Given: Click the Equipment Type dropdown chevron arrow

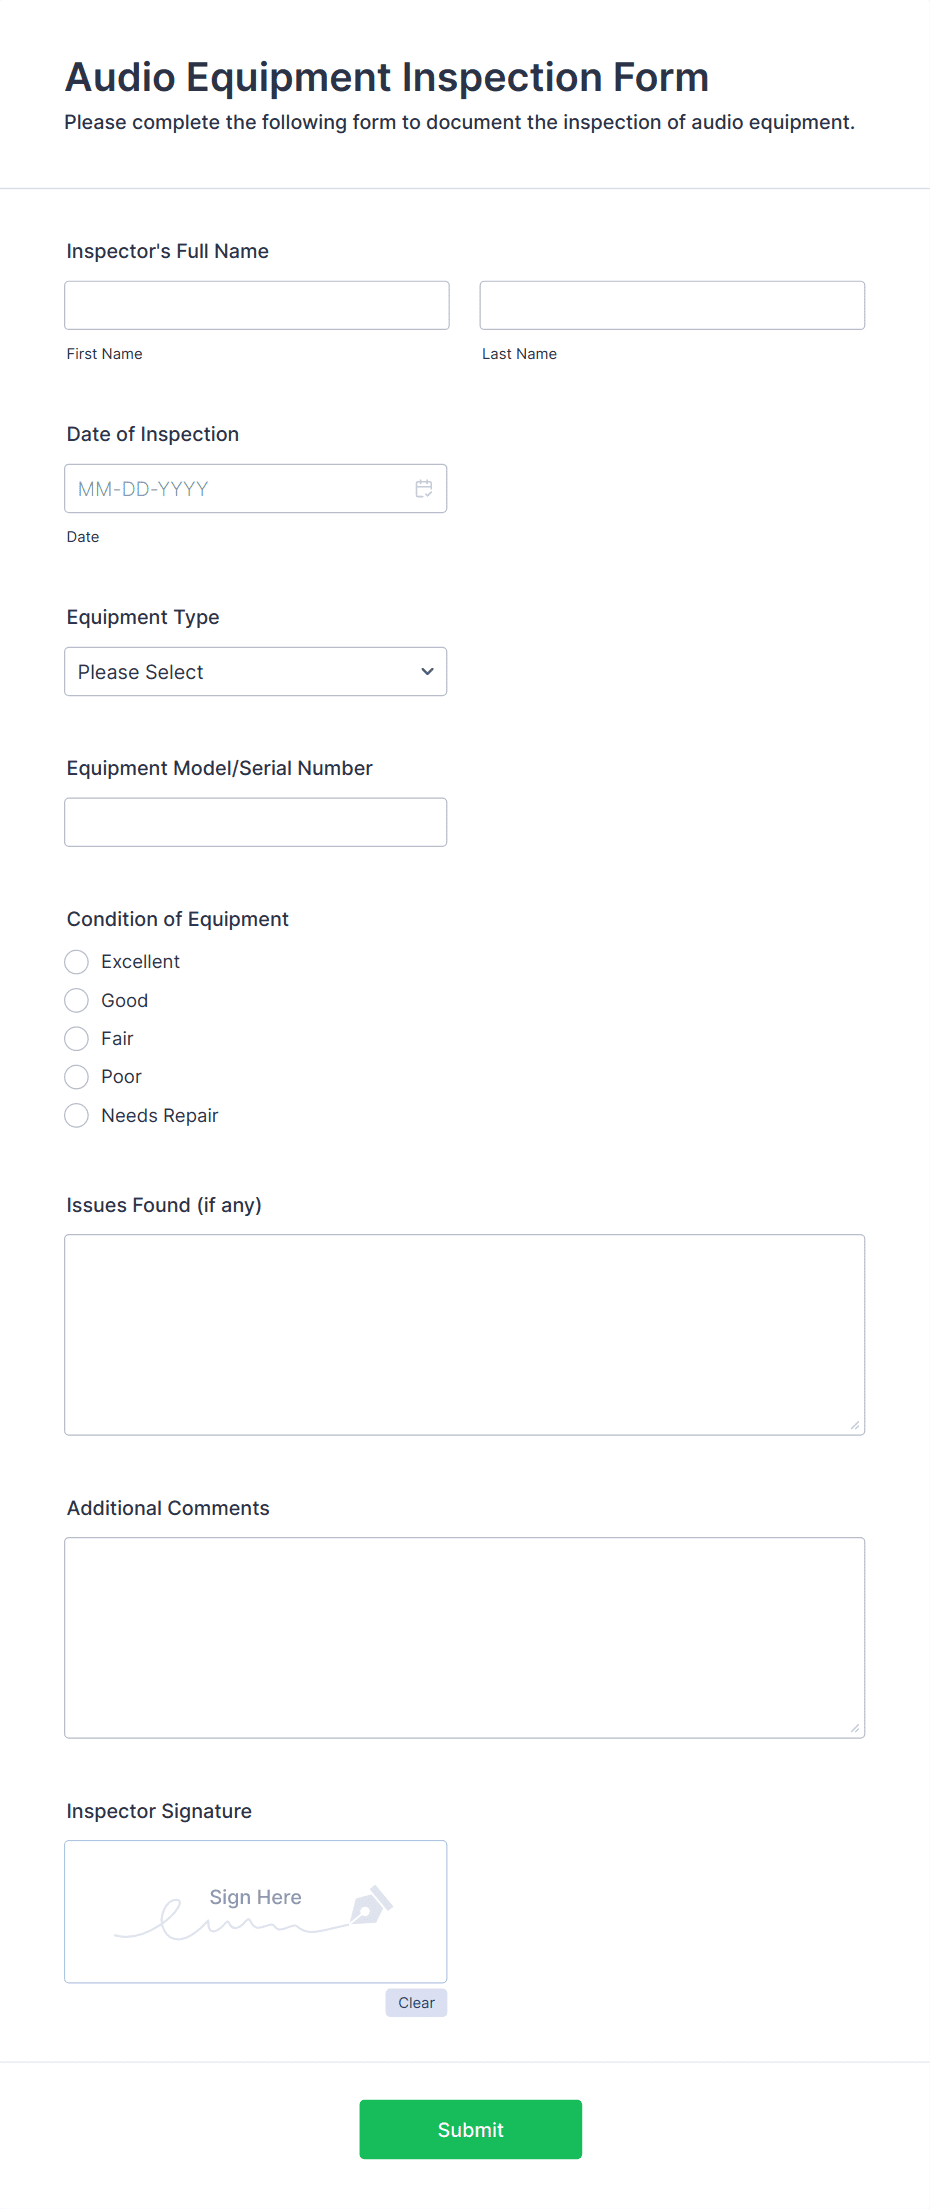Looking at the screenshot, I should (427, 672).
